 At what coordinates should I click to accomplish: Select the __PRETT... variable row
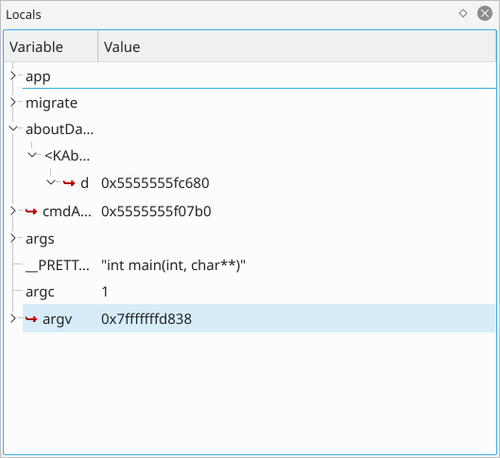[259, 265]
